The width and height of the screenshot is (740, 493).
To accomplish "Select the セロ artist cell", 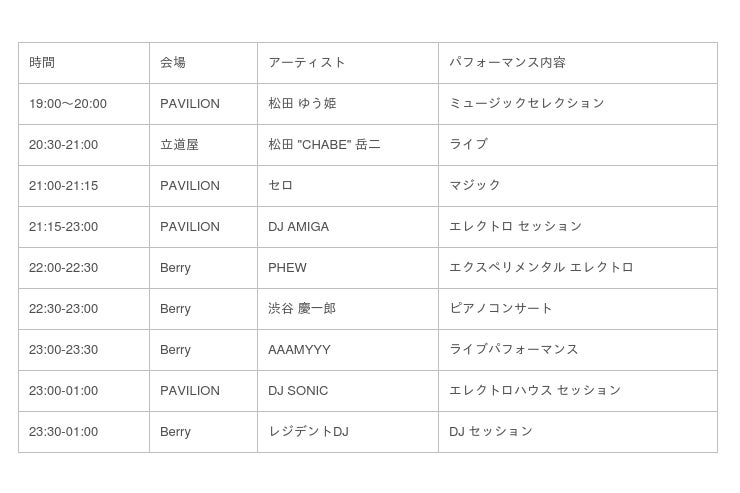I will pos(281,186).
